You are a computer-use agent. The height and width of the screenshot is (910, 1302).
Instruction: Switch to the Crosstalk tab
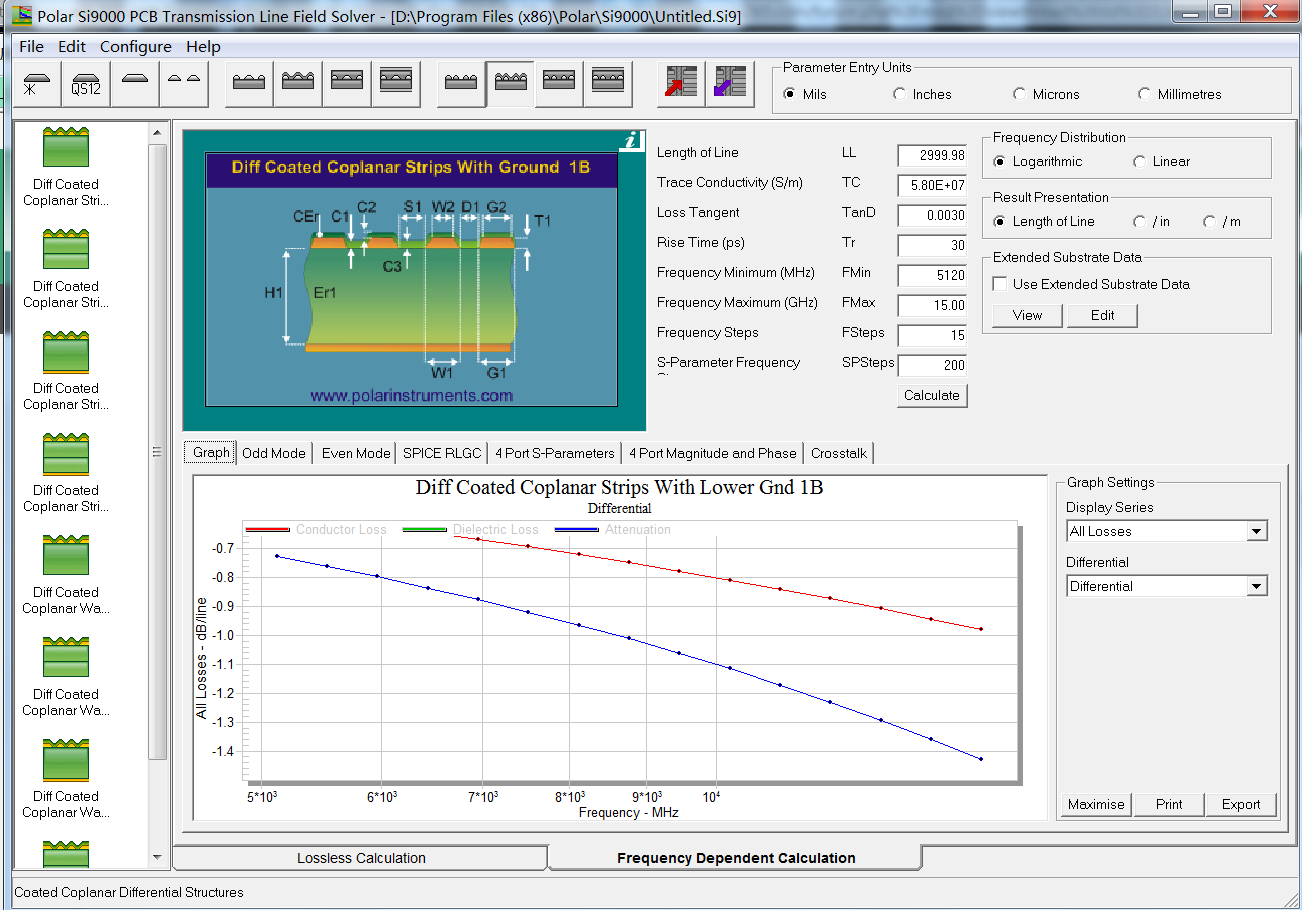[839, 453]
